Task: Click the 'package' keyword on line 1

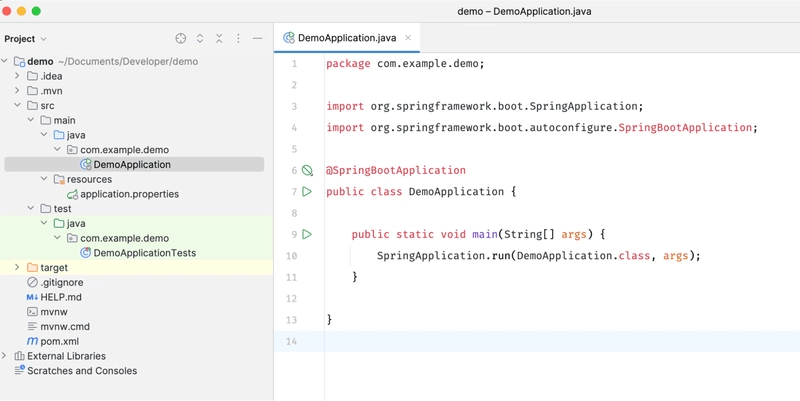Action: [x=348, y=64]
